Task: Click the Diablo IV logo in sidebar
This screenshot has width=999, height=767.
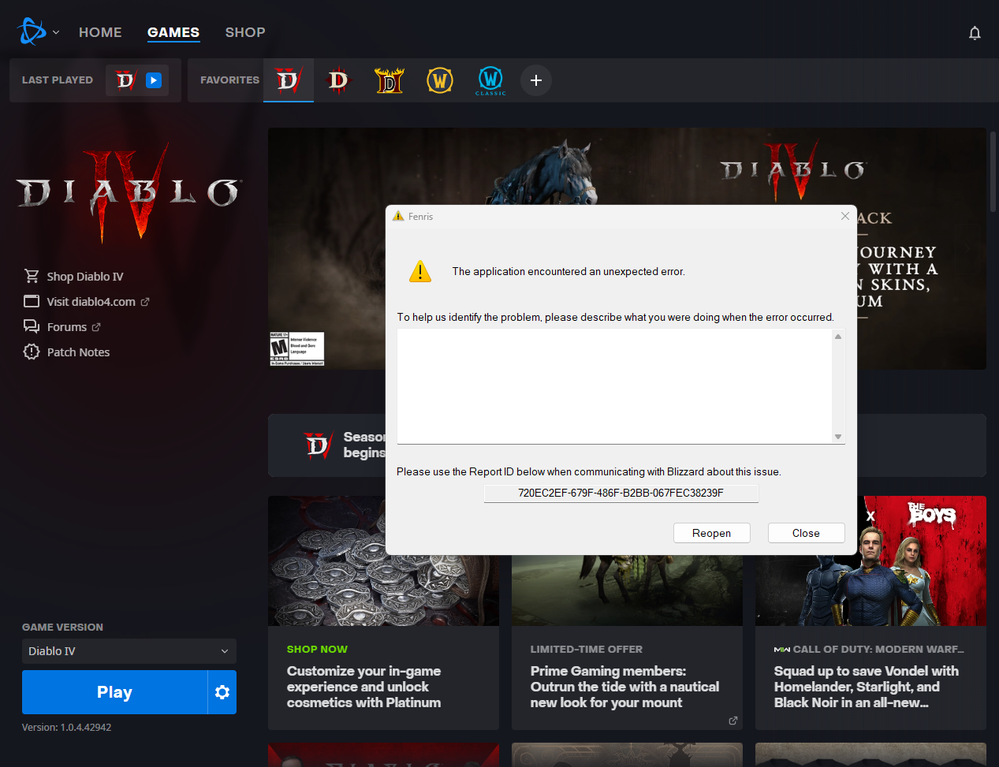Action: pos(129,192)
